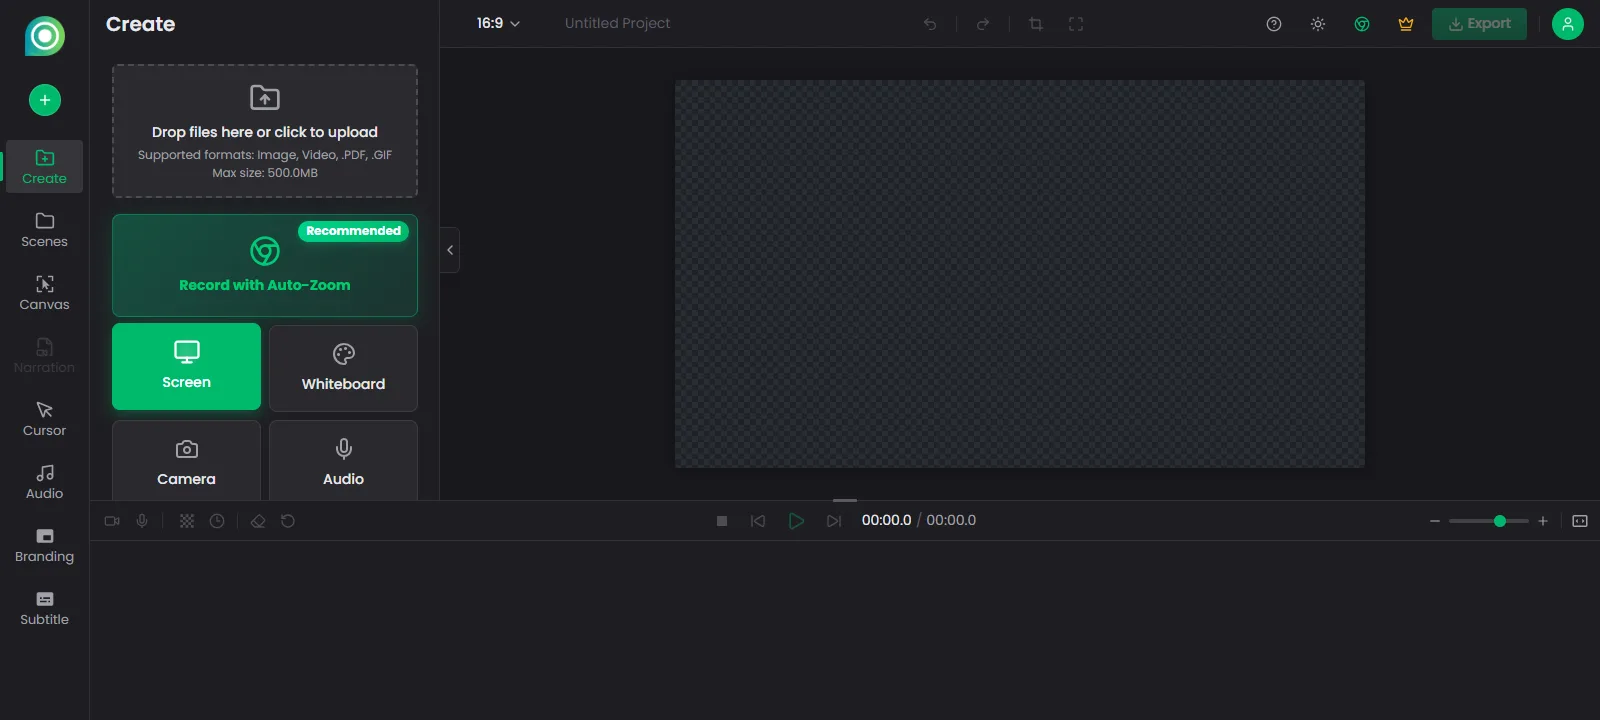Click the undo arrow icon

pos(930,24)
